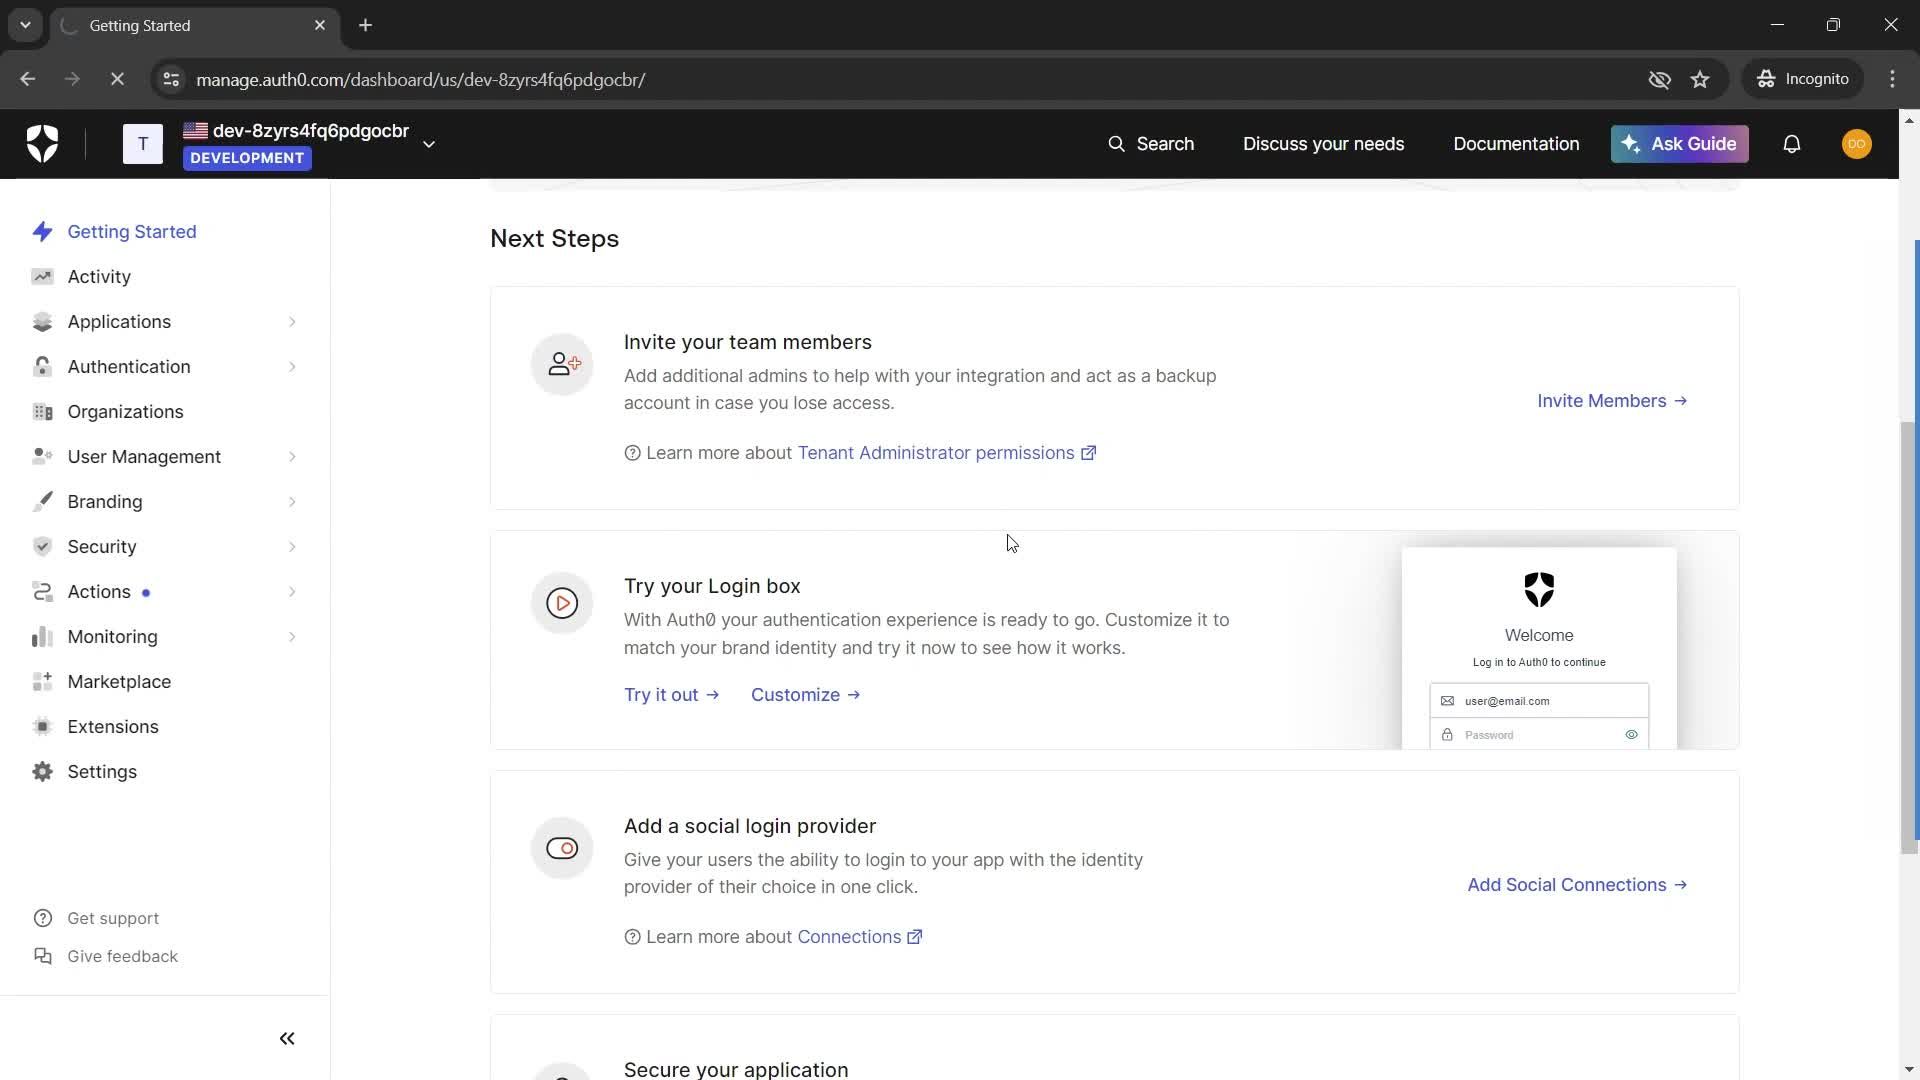This screenshot has height=1080, width=1920.
Task: Click the Try your Login box play icon
Action: tap(562, 603)
